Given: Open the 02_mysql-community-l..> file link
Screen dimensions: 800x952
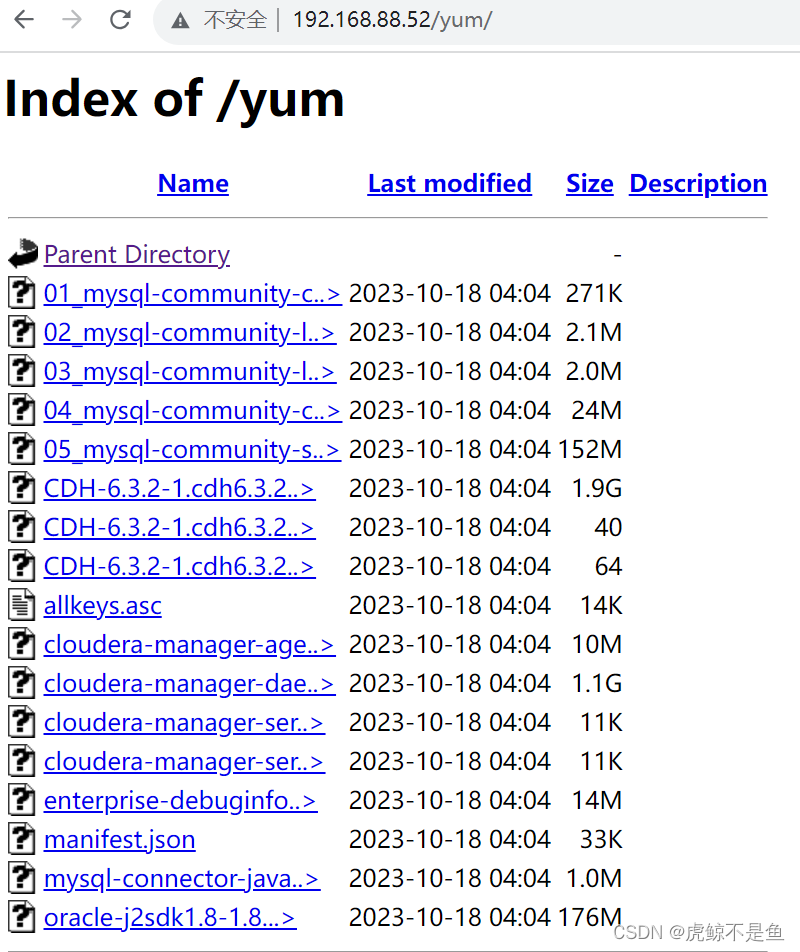Looking at the screenshot, I should pos(189,332).
